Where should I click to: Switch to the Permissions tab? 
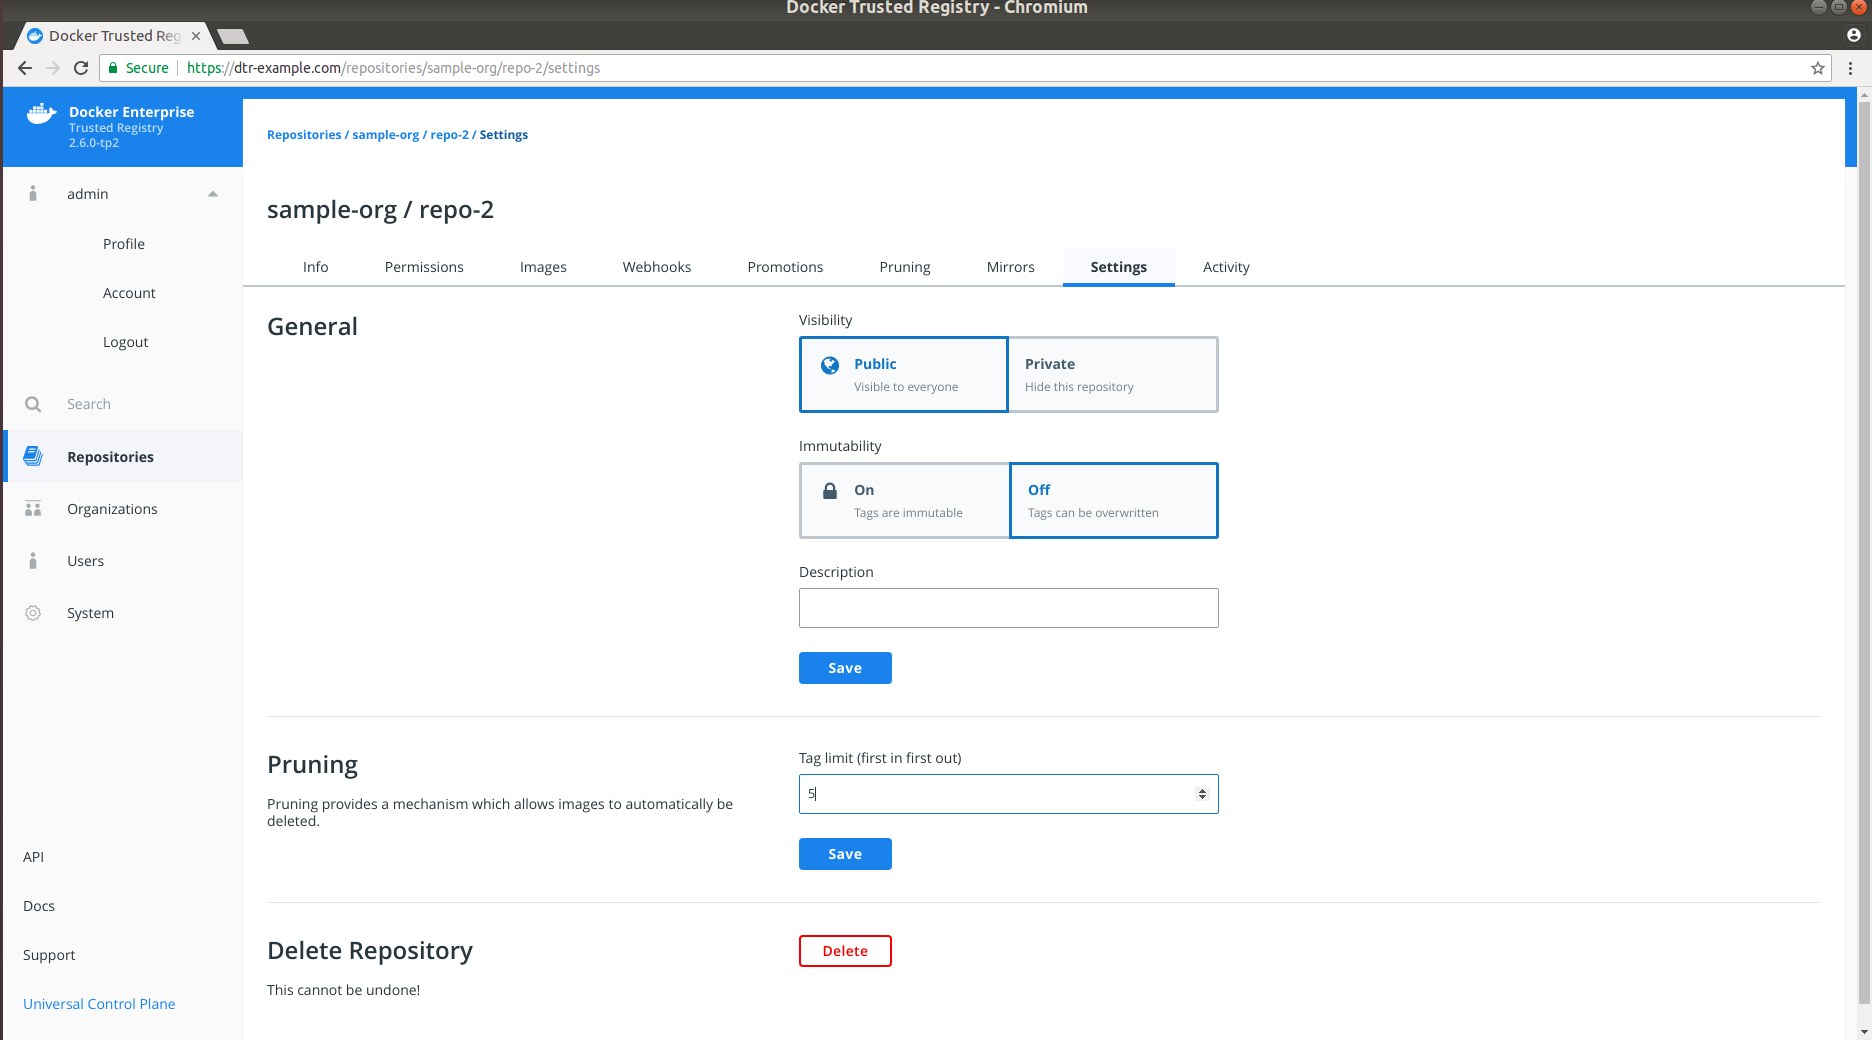[424, 267]
